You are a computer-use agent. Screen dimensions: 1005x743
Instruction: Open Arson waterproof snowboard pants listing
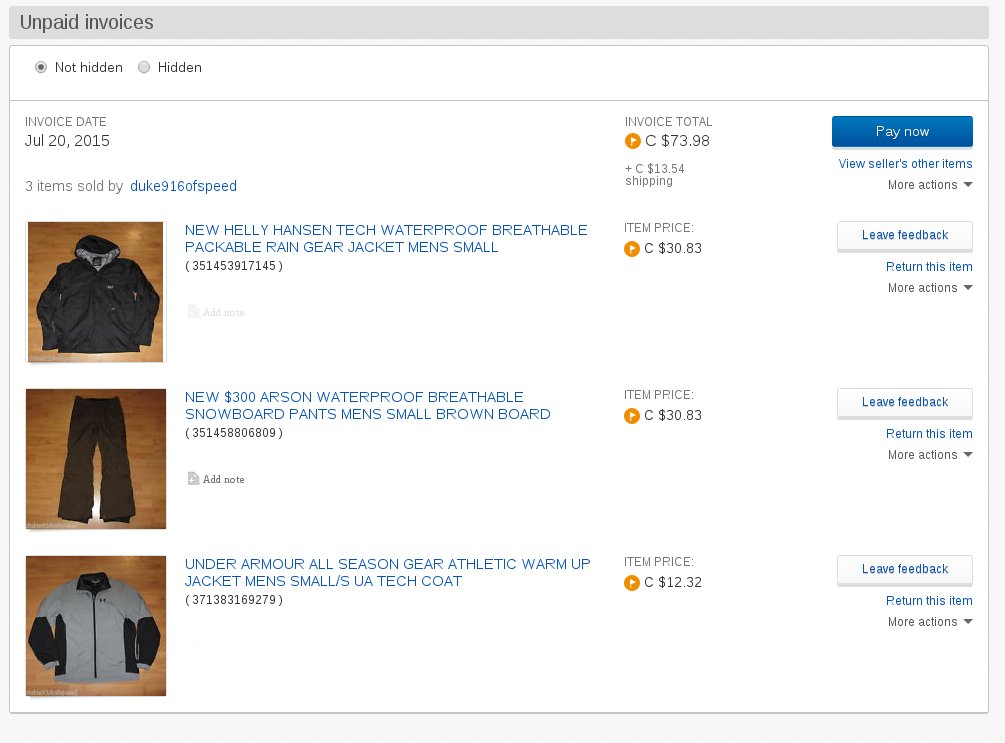click(368, 405)
